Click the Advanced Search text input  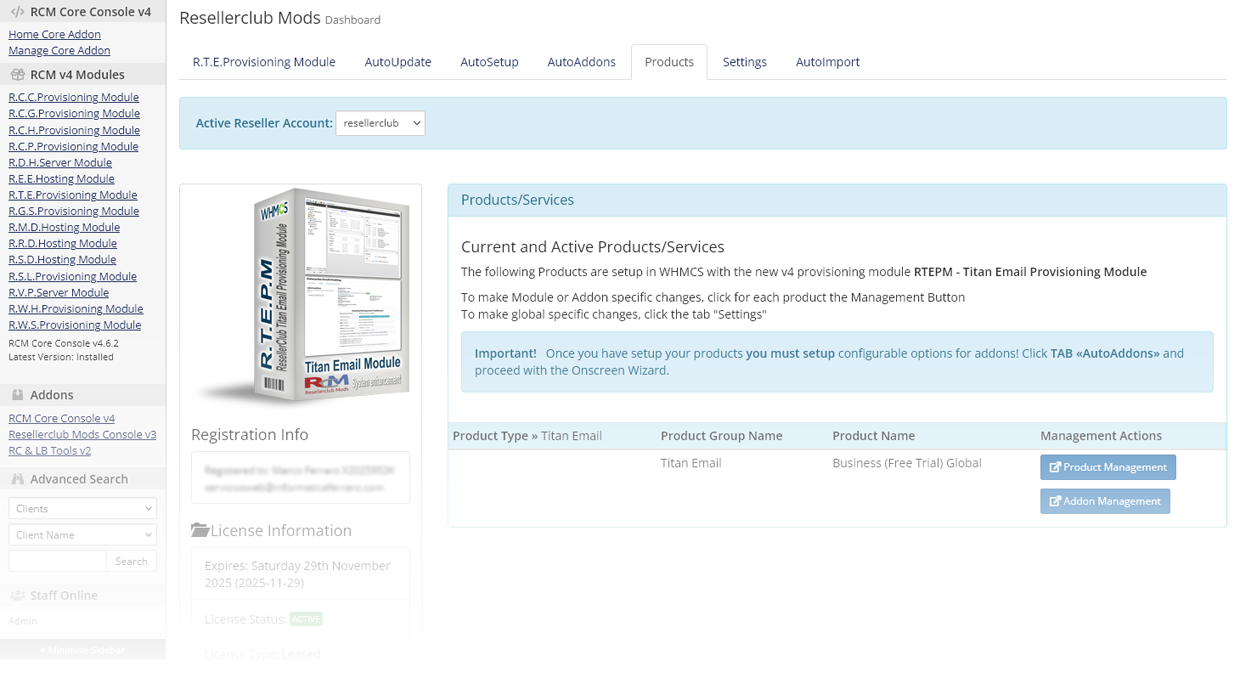point(57,561)
